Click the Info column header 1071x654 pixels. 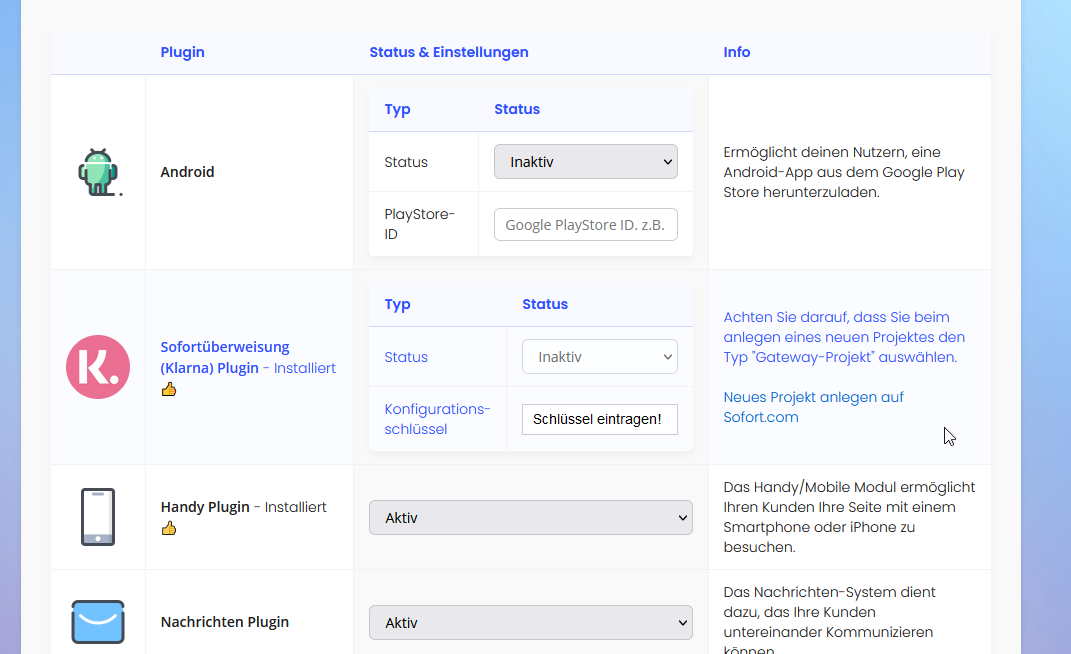736,52
